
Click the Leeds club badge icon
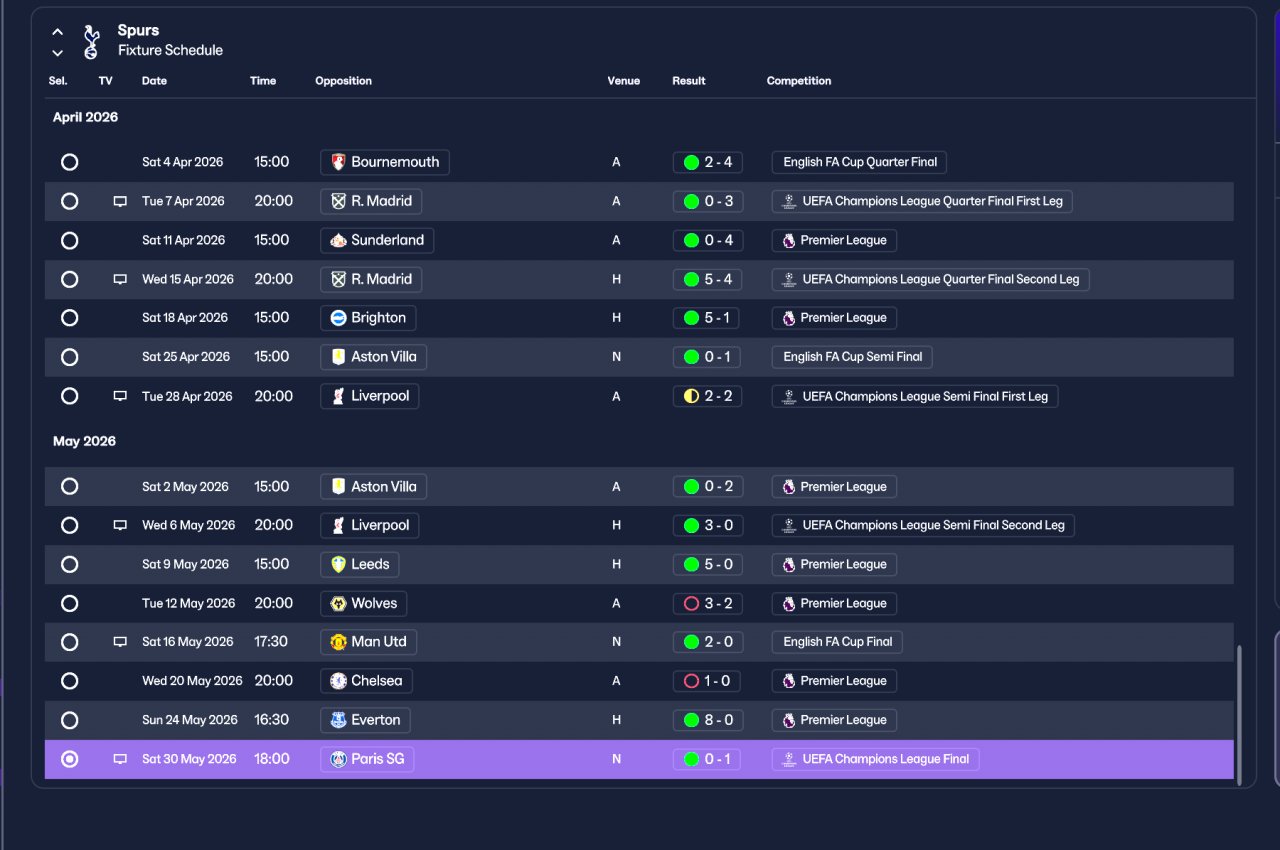point(338,564)
